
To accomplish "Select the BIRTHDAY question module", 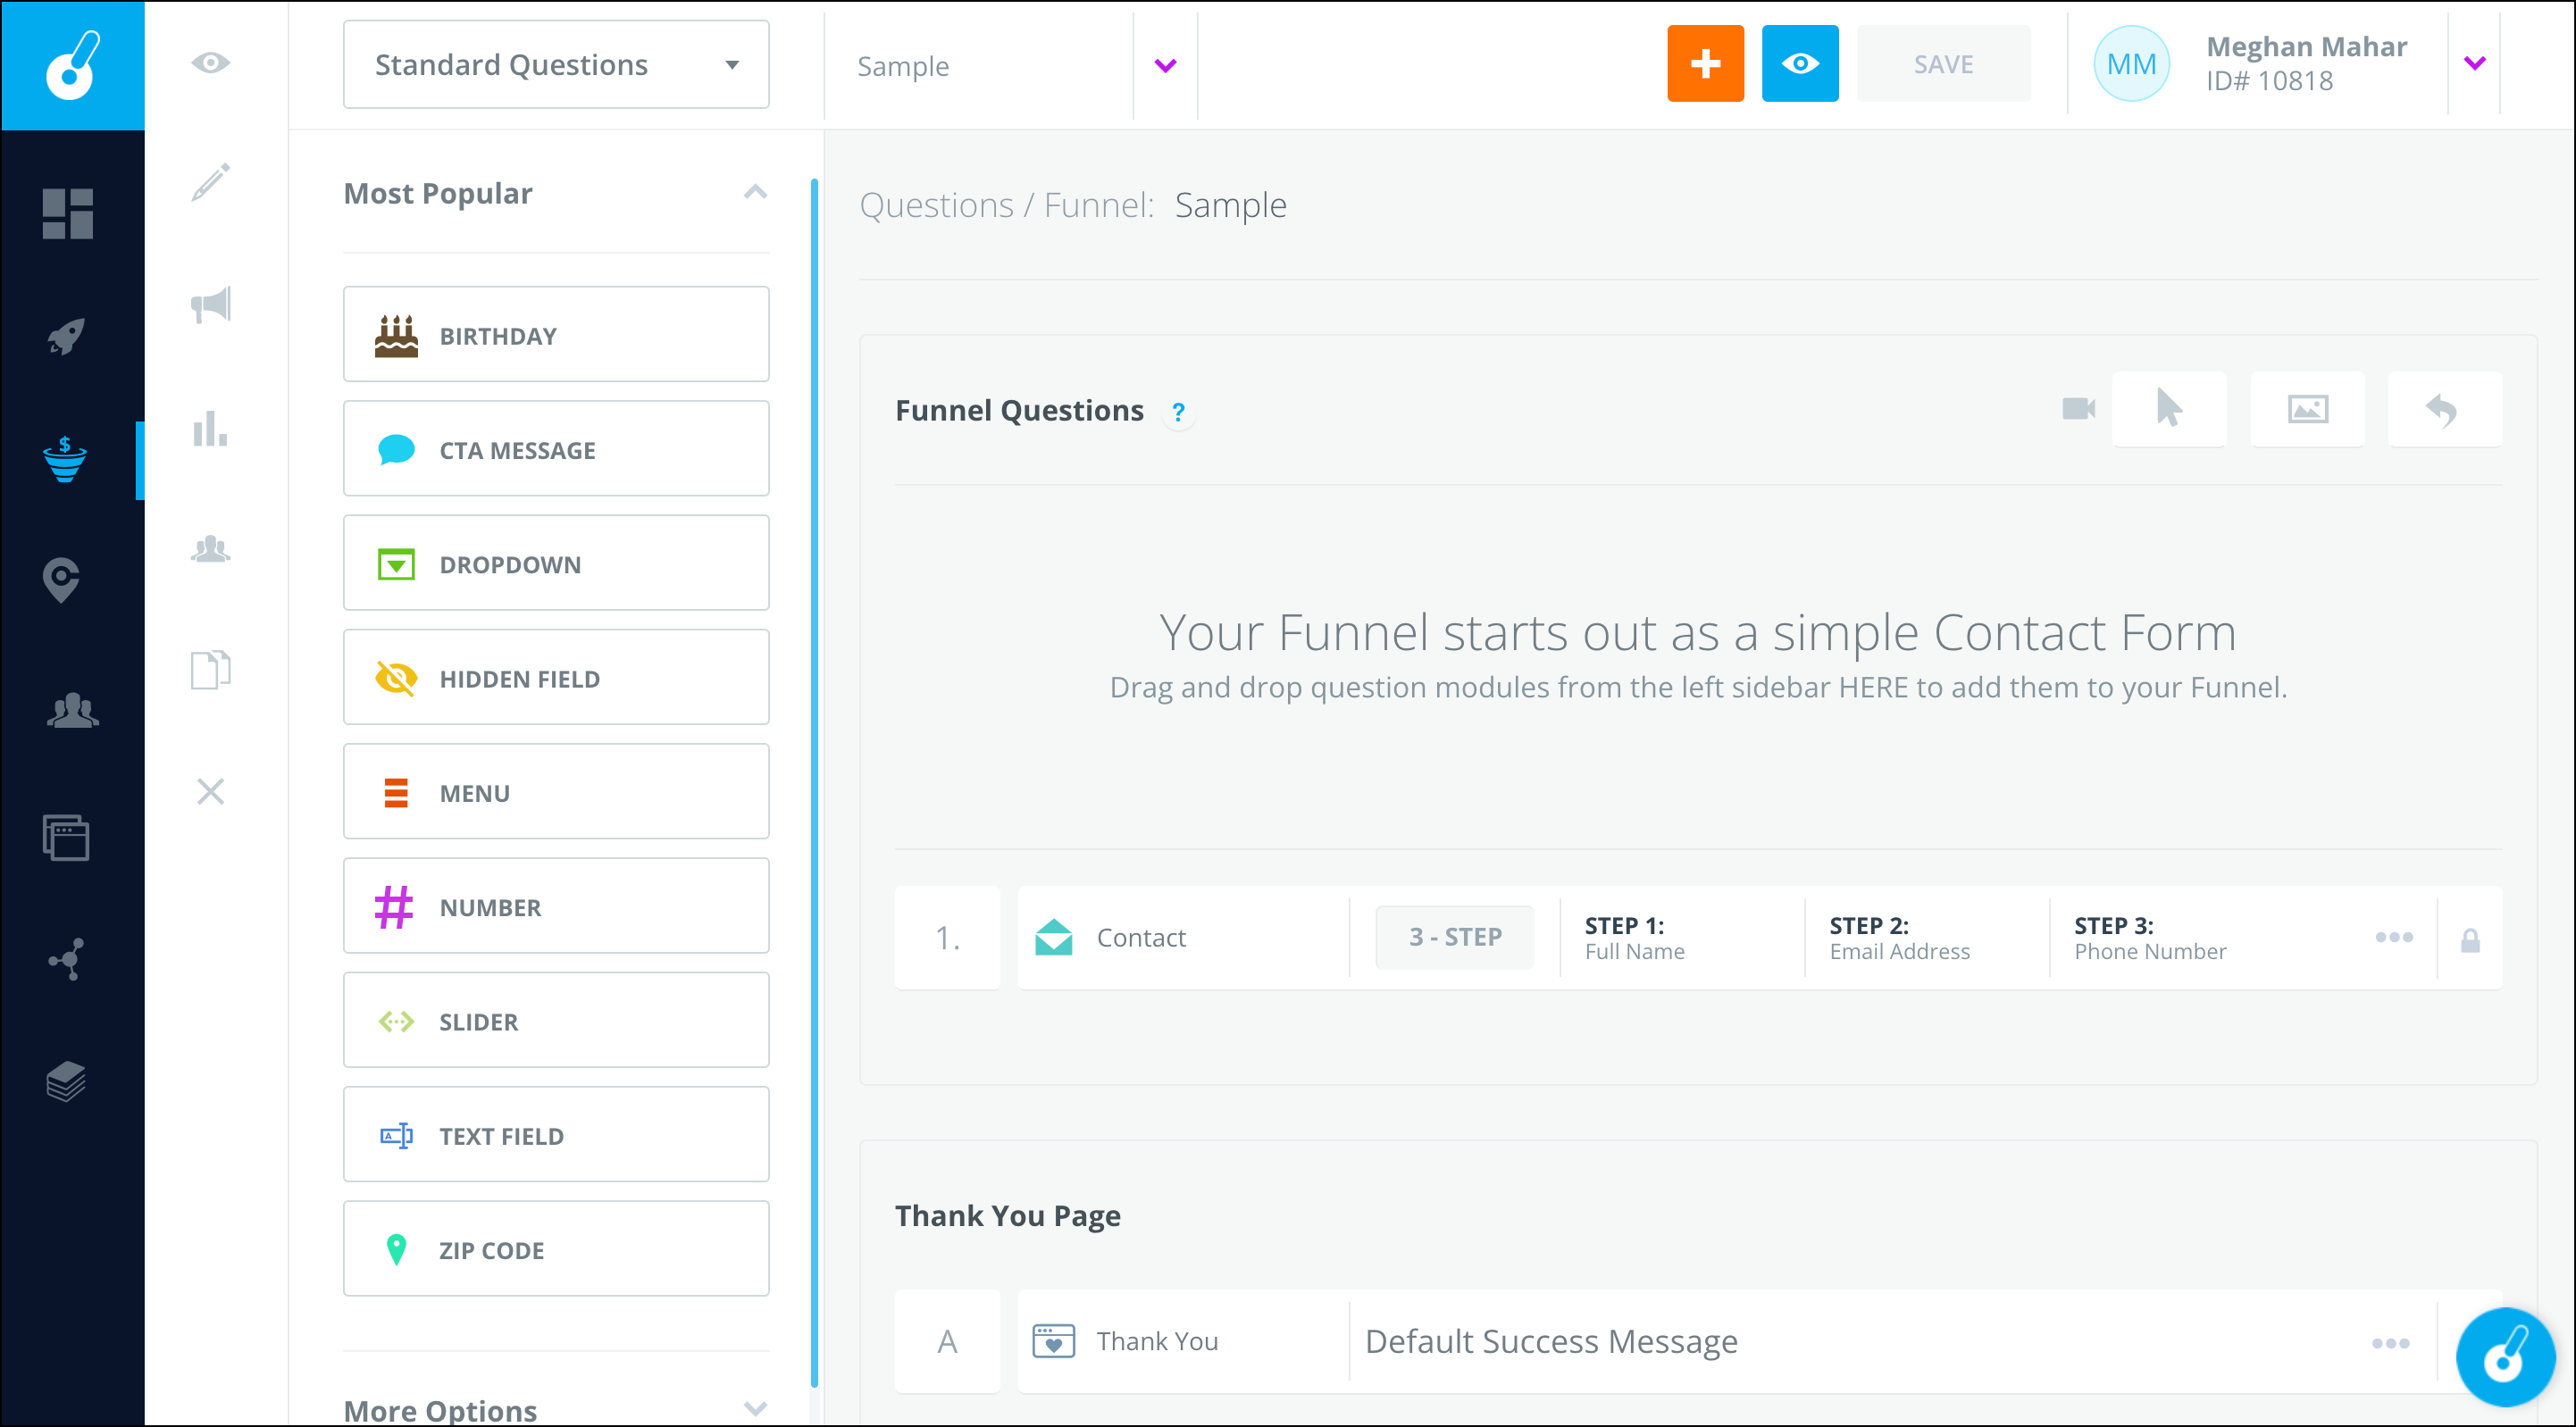I will tap(556, 335).
